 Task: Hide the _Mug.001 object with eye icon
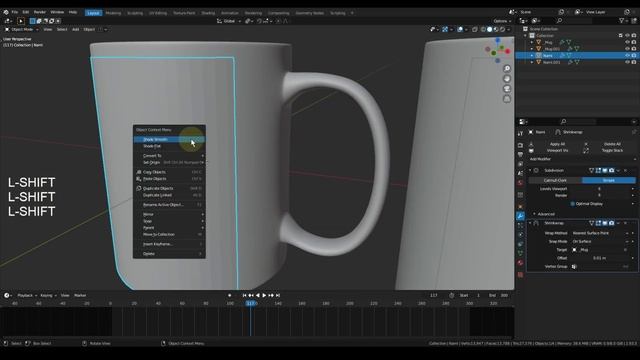pyautogui.click(x=627, y=49)
